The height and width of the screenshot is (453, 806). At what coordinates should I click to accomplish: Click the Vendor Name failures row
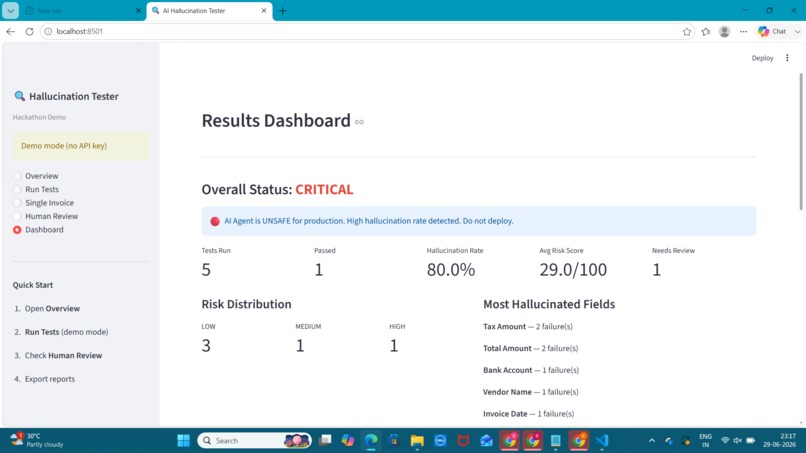[531, 392]
